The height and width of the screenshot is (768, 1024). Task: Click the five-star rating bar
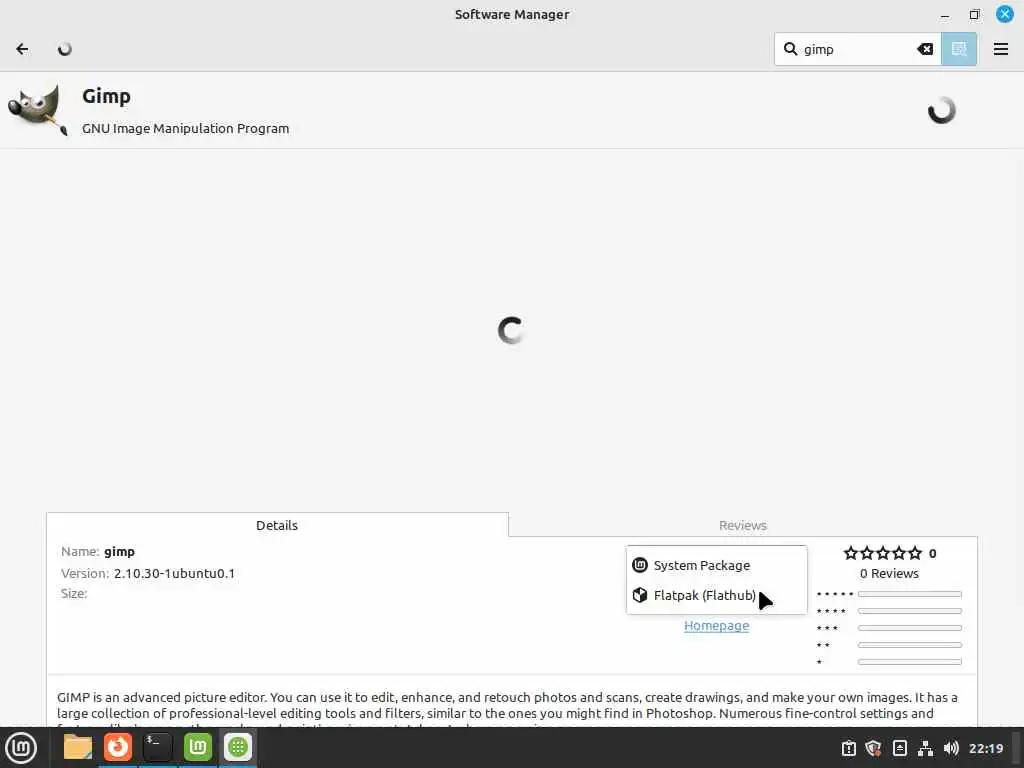point(910,594)
